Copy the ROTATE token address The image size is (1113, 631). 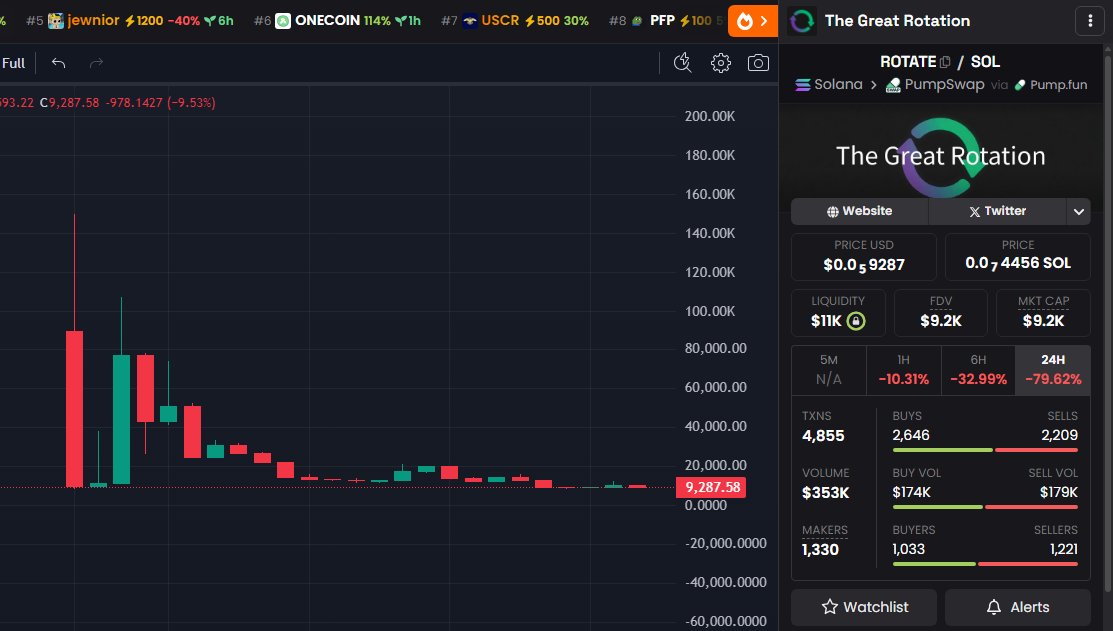945,62
